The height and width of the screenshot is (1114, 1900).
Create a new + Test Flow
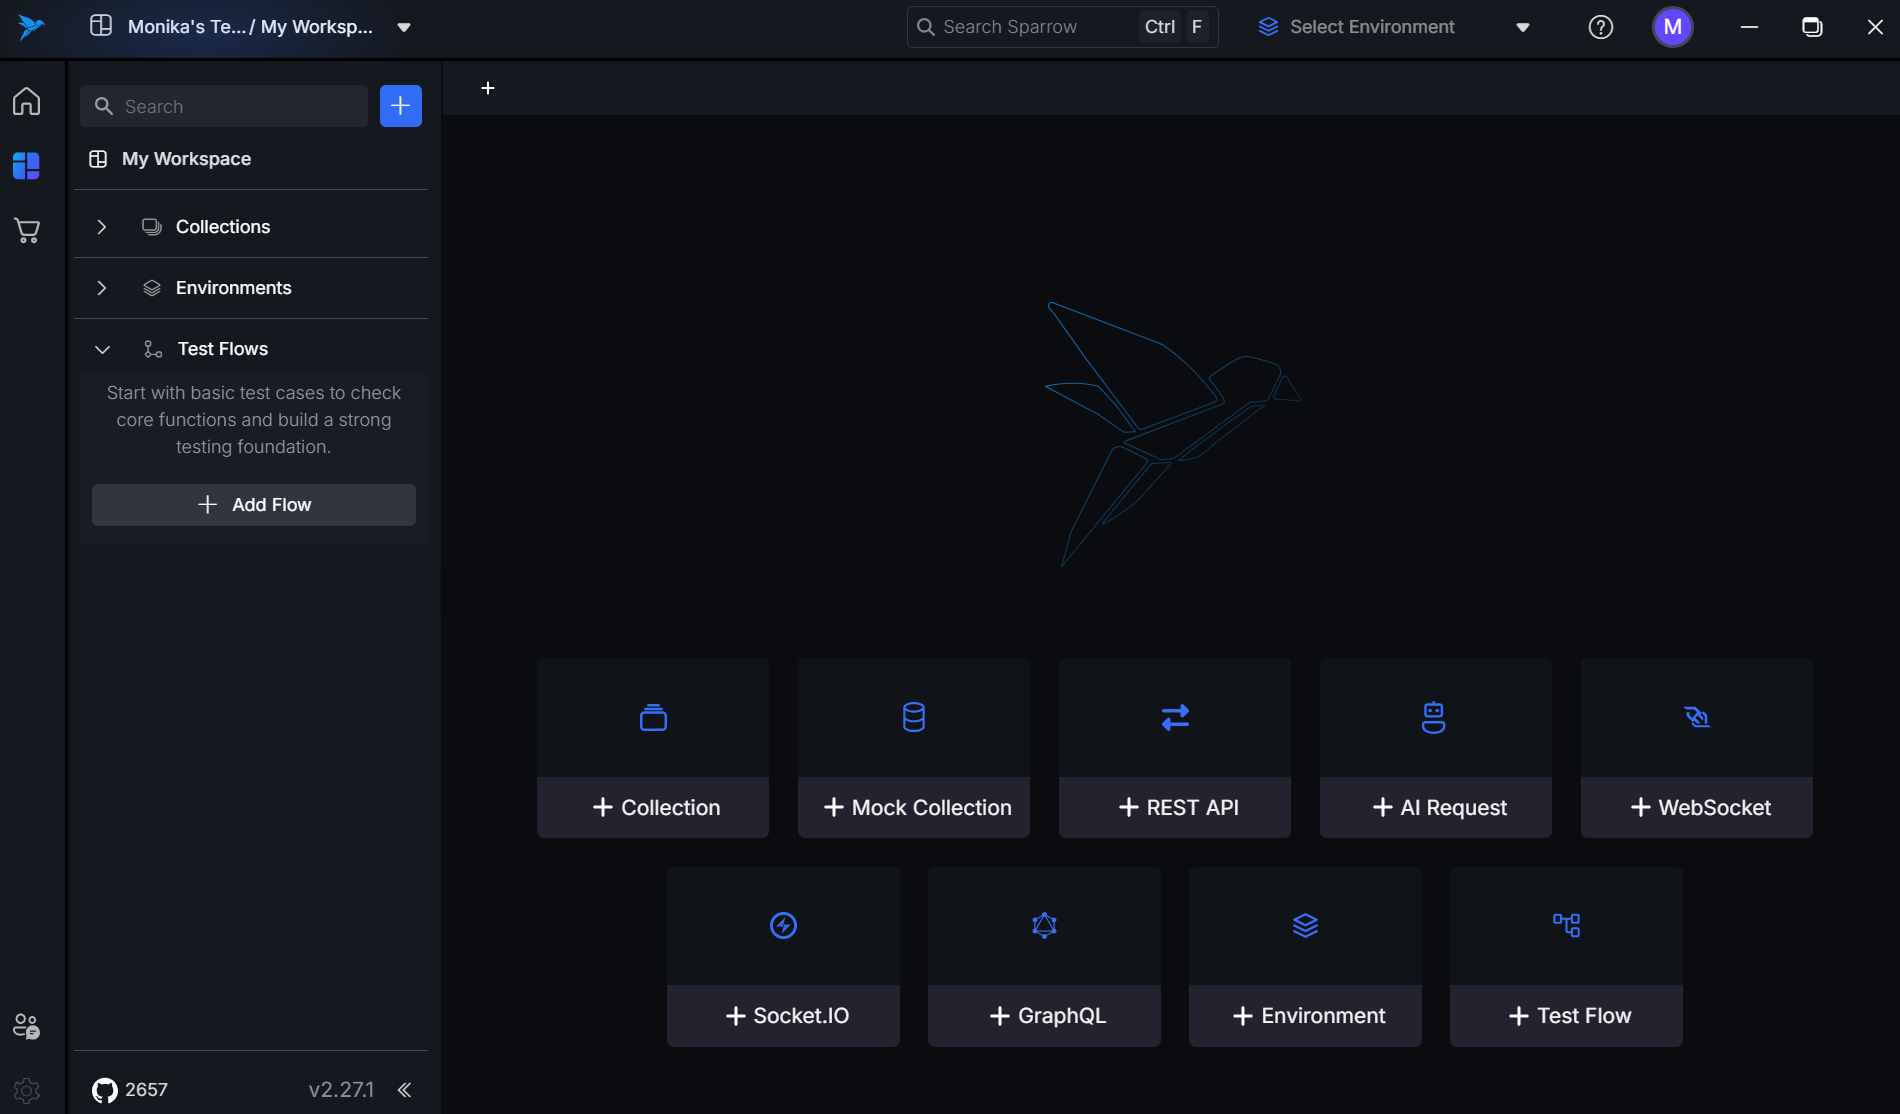click(1567, 1016)
